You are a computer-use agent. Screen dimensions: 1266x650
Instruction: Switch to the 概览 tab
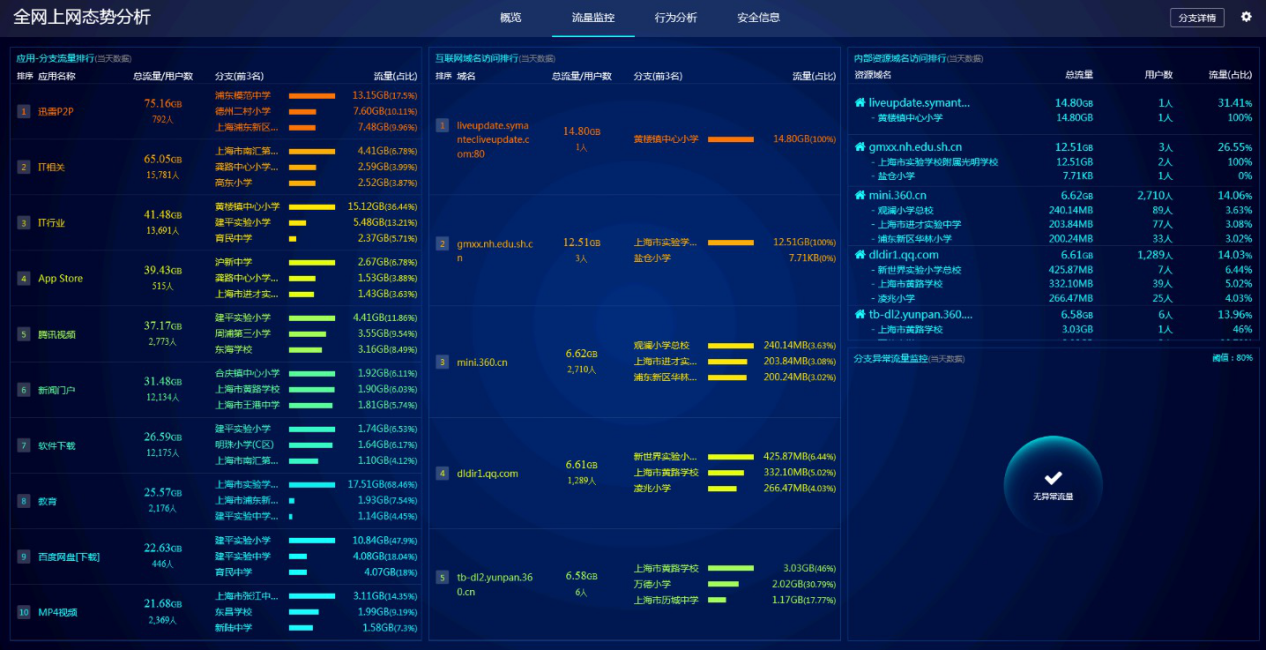510,18
